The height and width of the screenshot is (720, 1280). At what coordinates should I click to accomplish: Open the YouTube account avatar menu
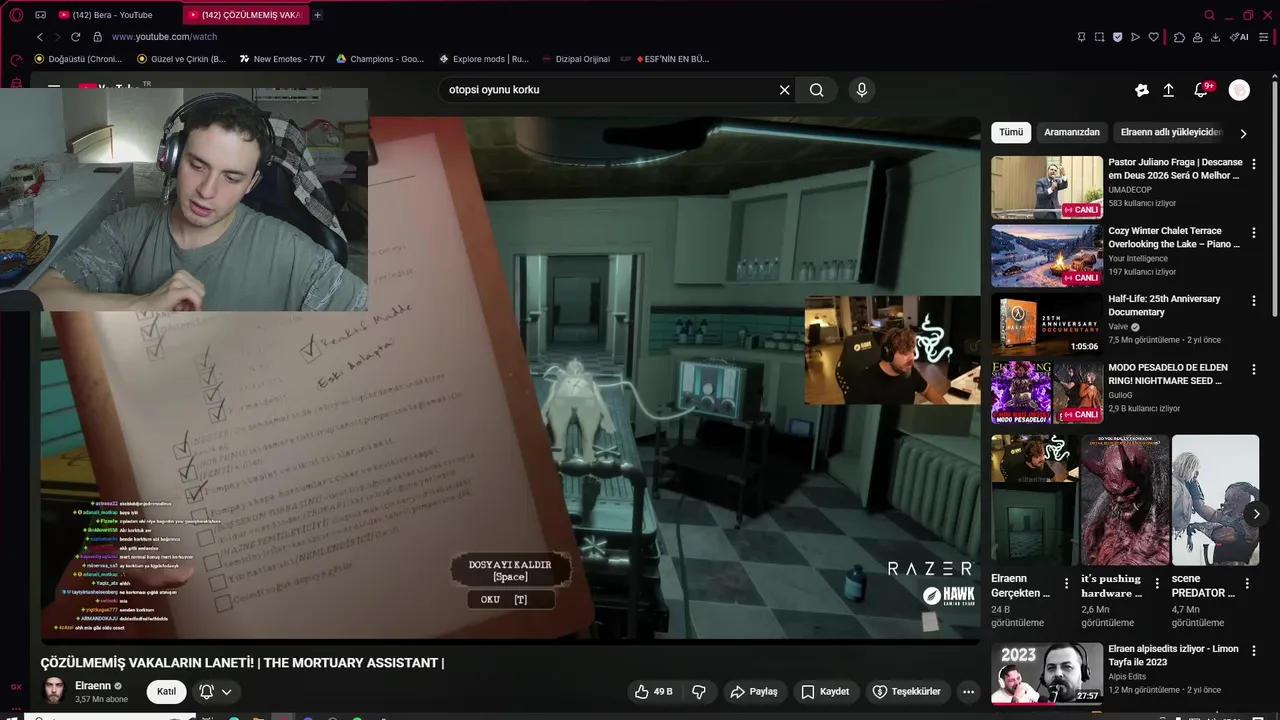[x=1239, y=90]
